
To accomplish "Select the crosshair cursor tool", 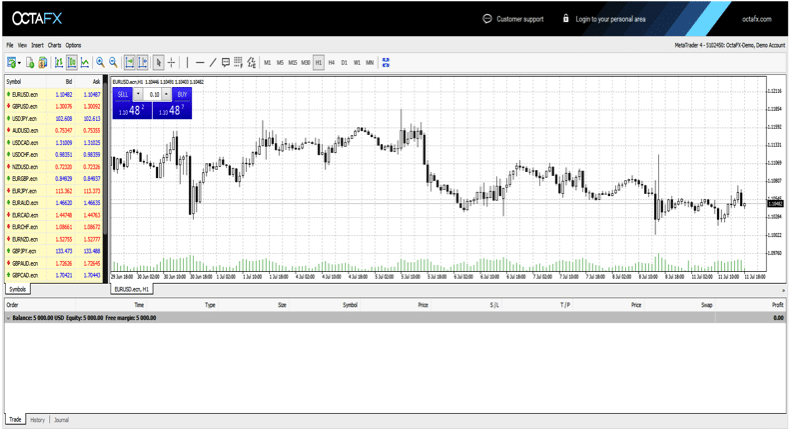I will coord(172,63).
